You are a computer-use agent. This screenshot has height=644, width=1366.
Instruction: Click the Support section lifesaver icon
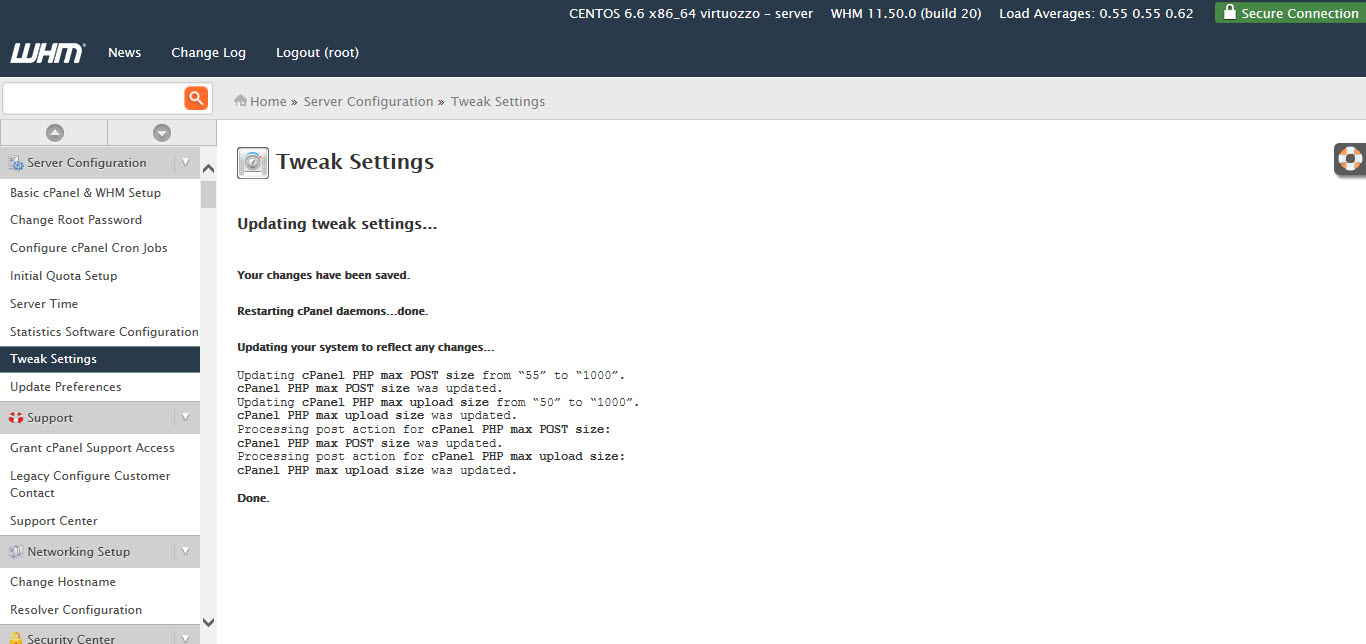coord(16,418)
